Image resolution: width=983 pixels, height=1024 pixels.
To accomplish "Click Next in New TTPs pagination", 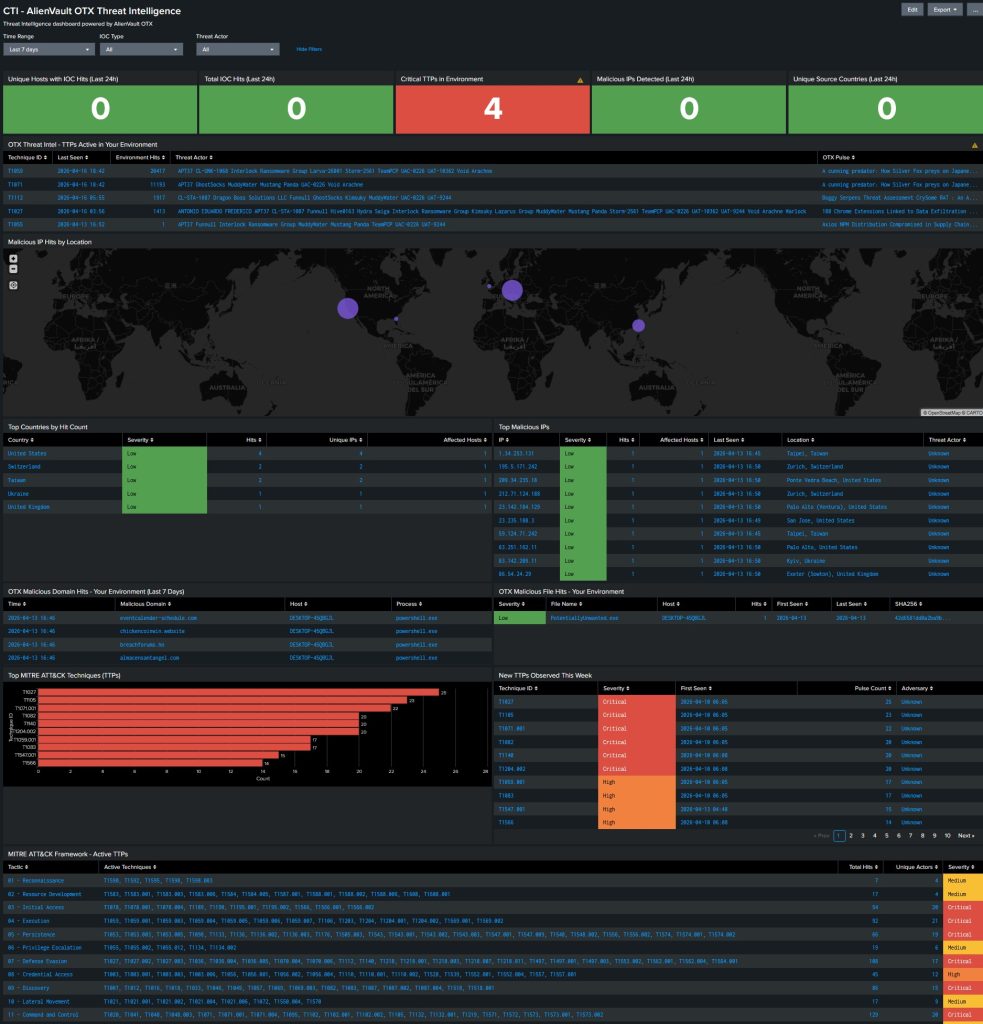I will (966, 835).
